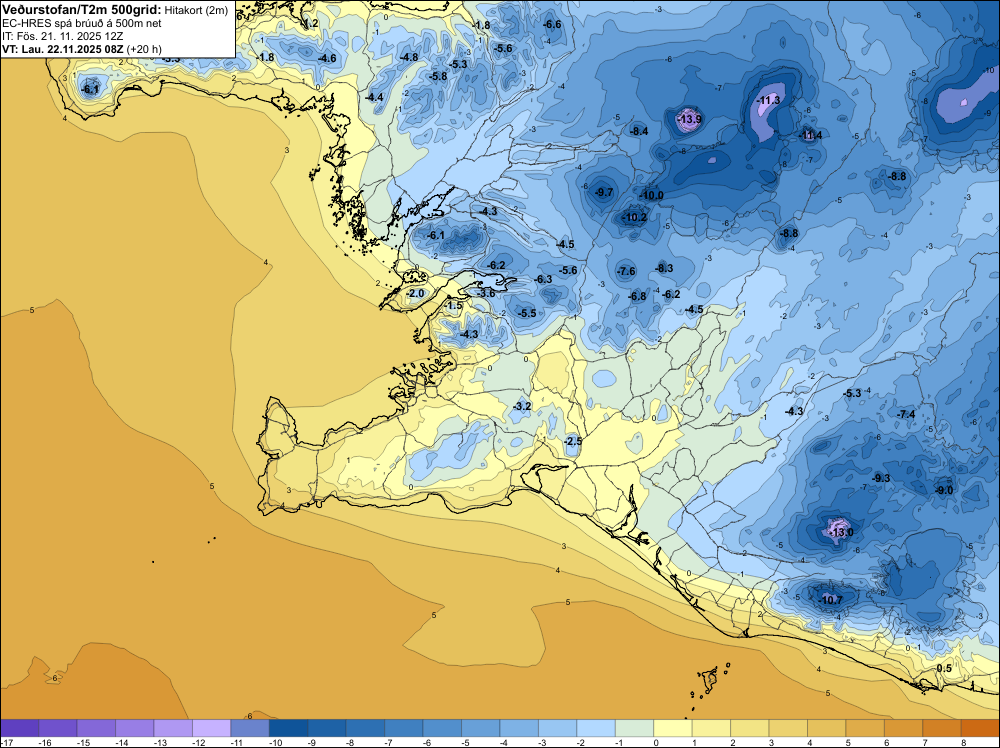Pick the legend swatch between 4 and 5

(x=827, y=728)
